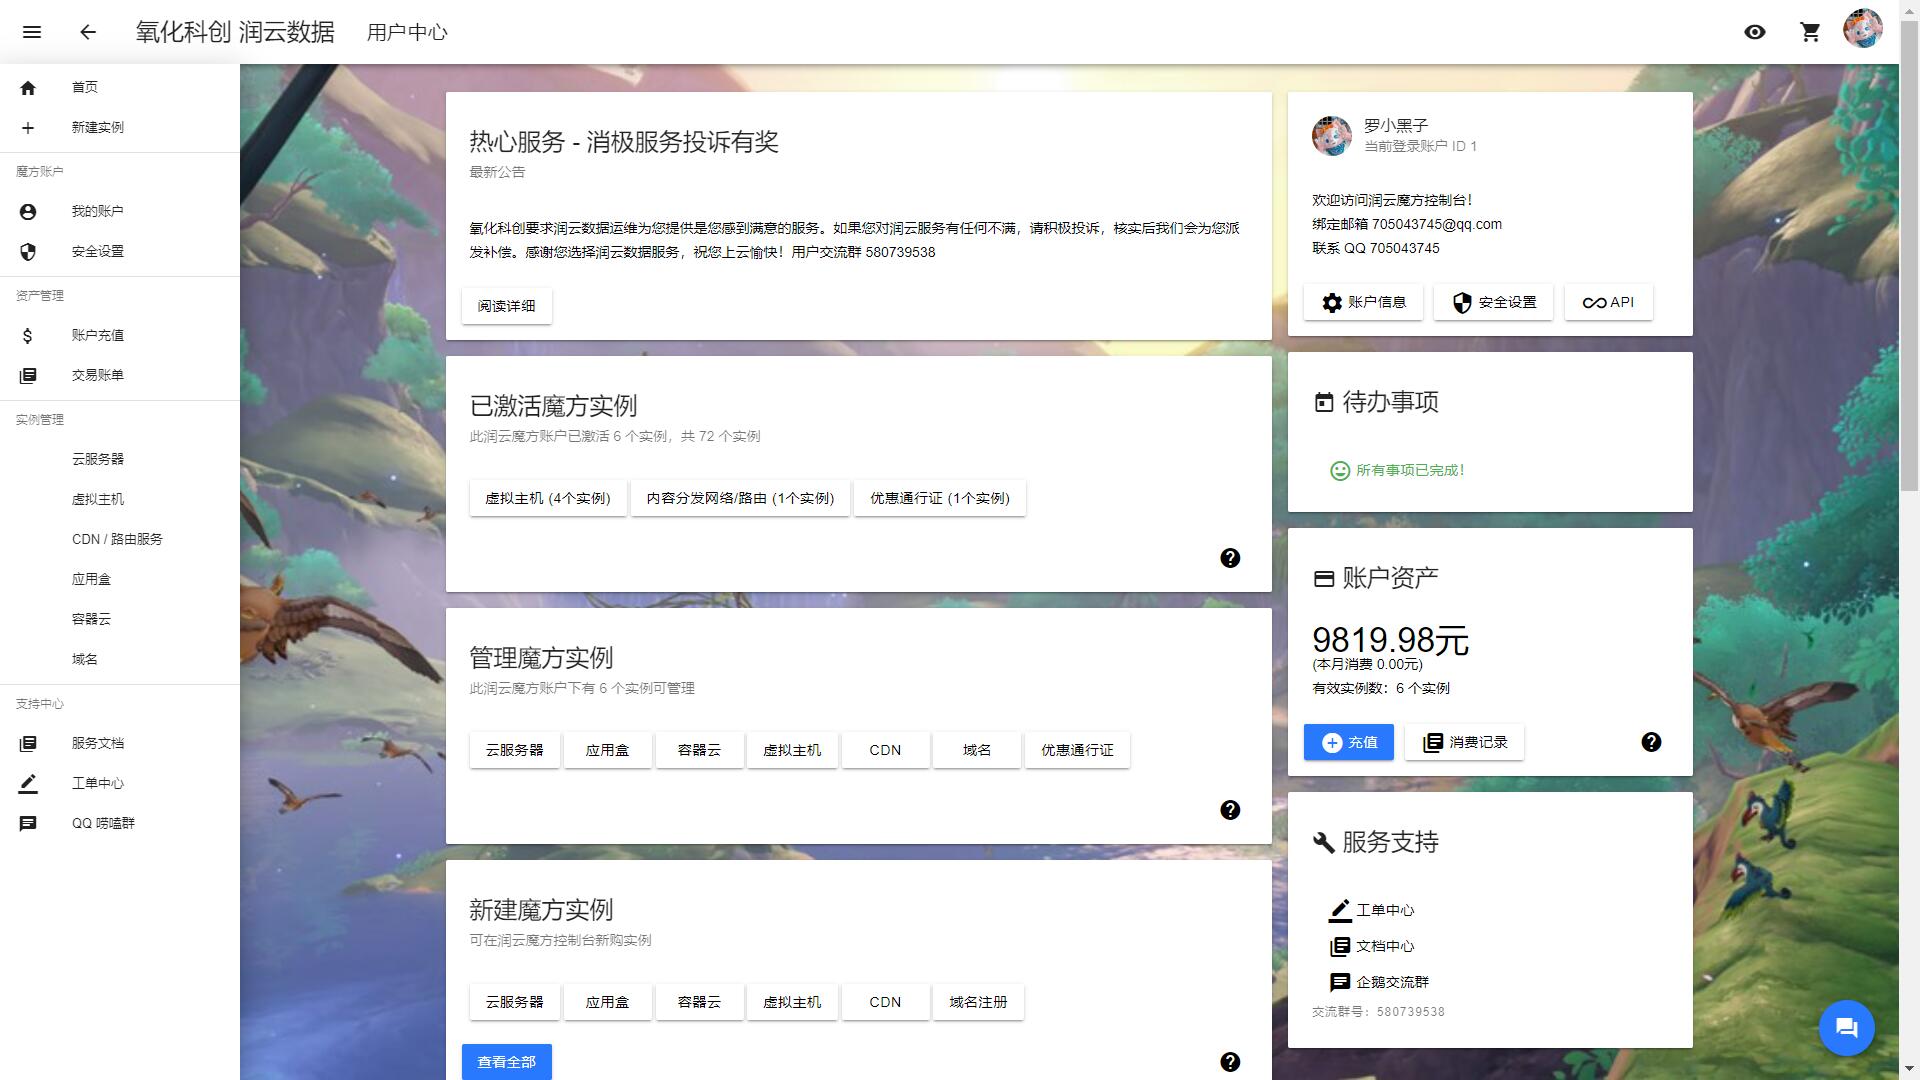Go to 首页 in the sidebar

[120, 87]
